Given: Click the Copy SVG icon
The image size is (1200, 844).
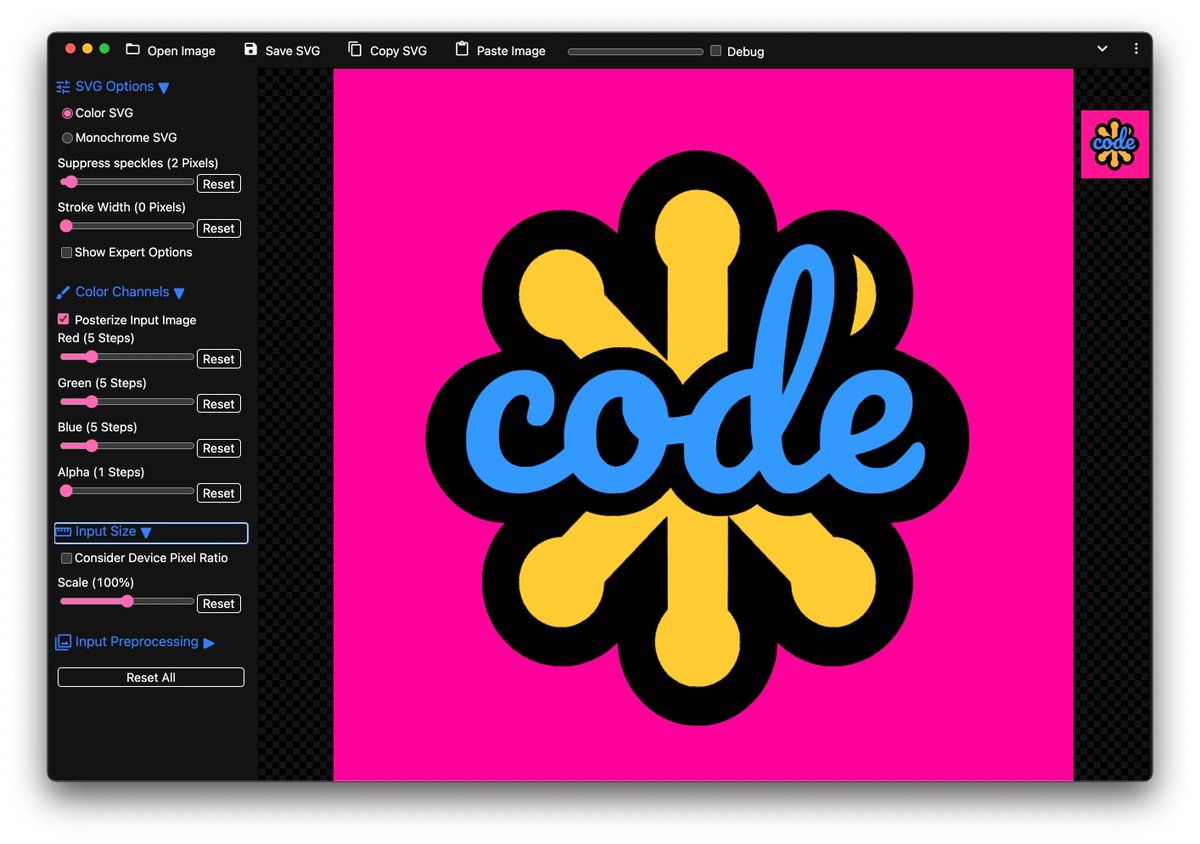Looking at the screenshot, I should click(x=355, y=49).
